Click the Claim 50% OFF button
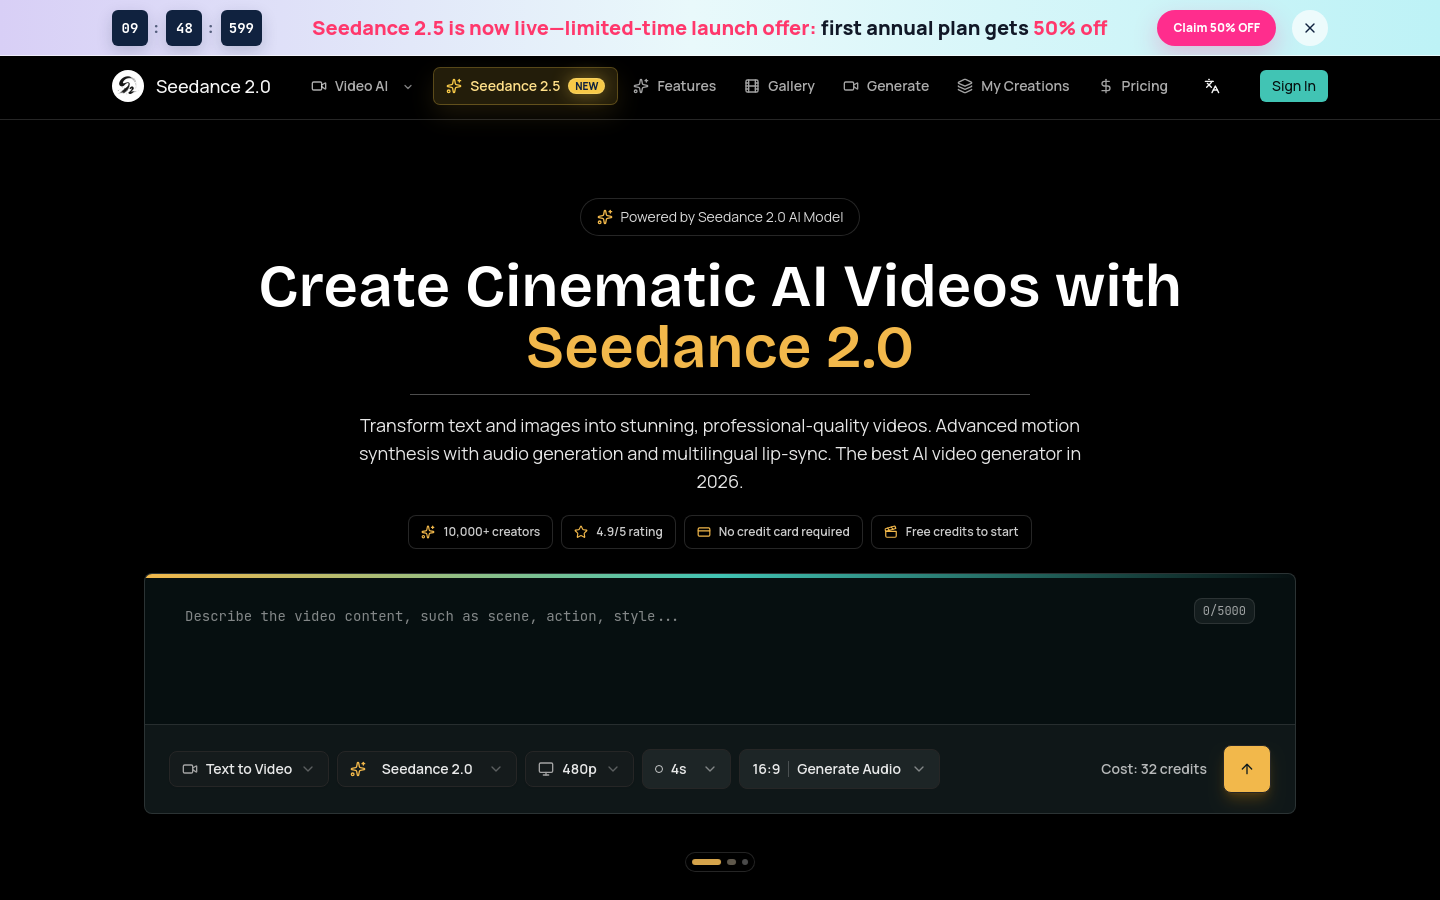1440x900 pixels. (1216, 28)
